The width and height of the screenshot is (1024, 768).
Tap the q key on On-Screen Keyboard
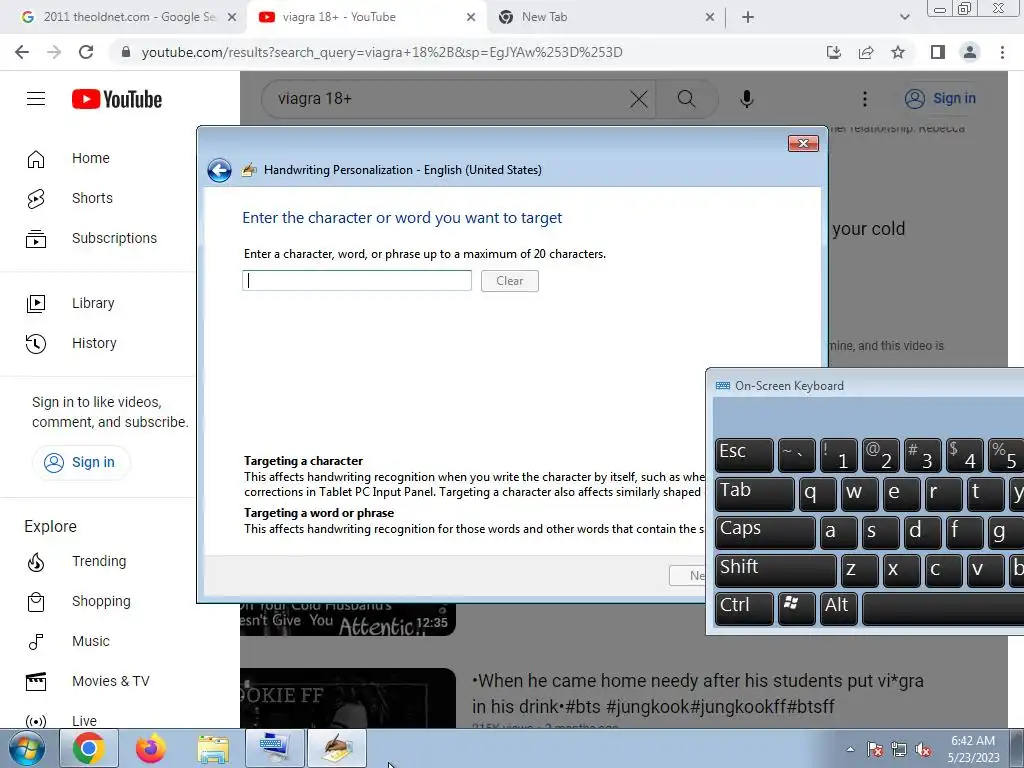coord(818,494)
